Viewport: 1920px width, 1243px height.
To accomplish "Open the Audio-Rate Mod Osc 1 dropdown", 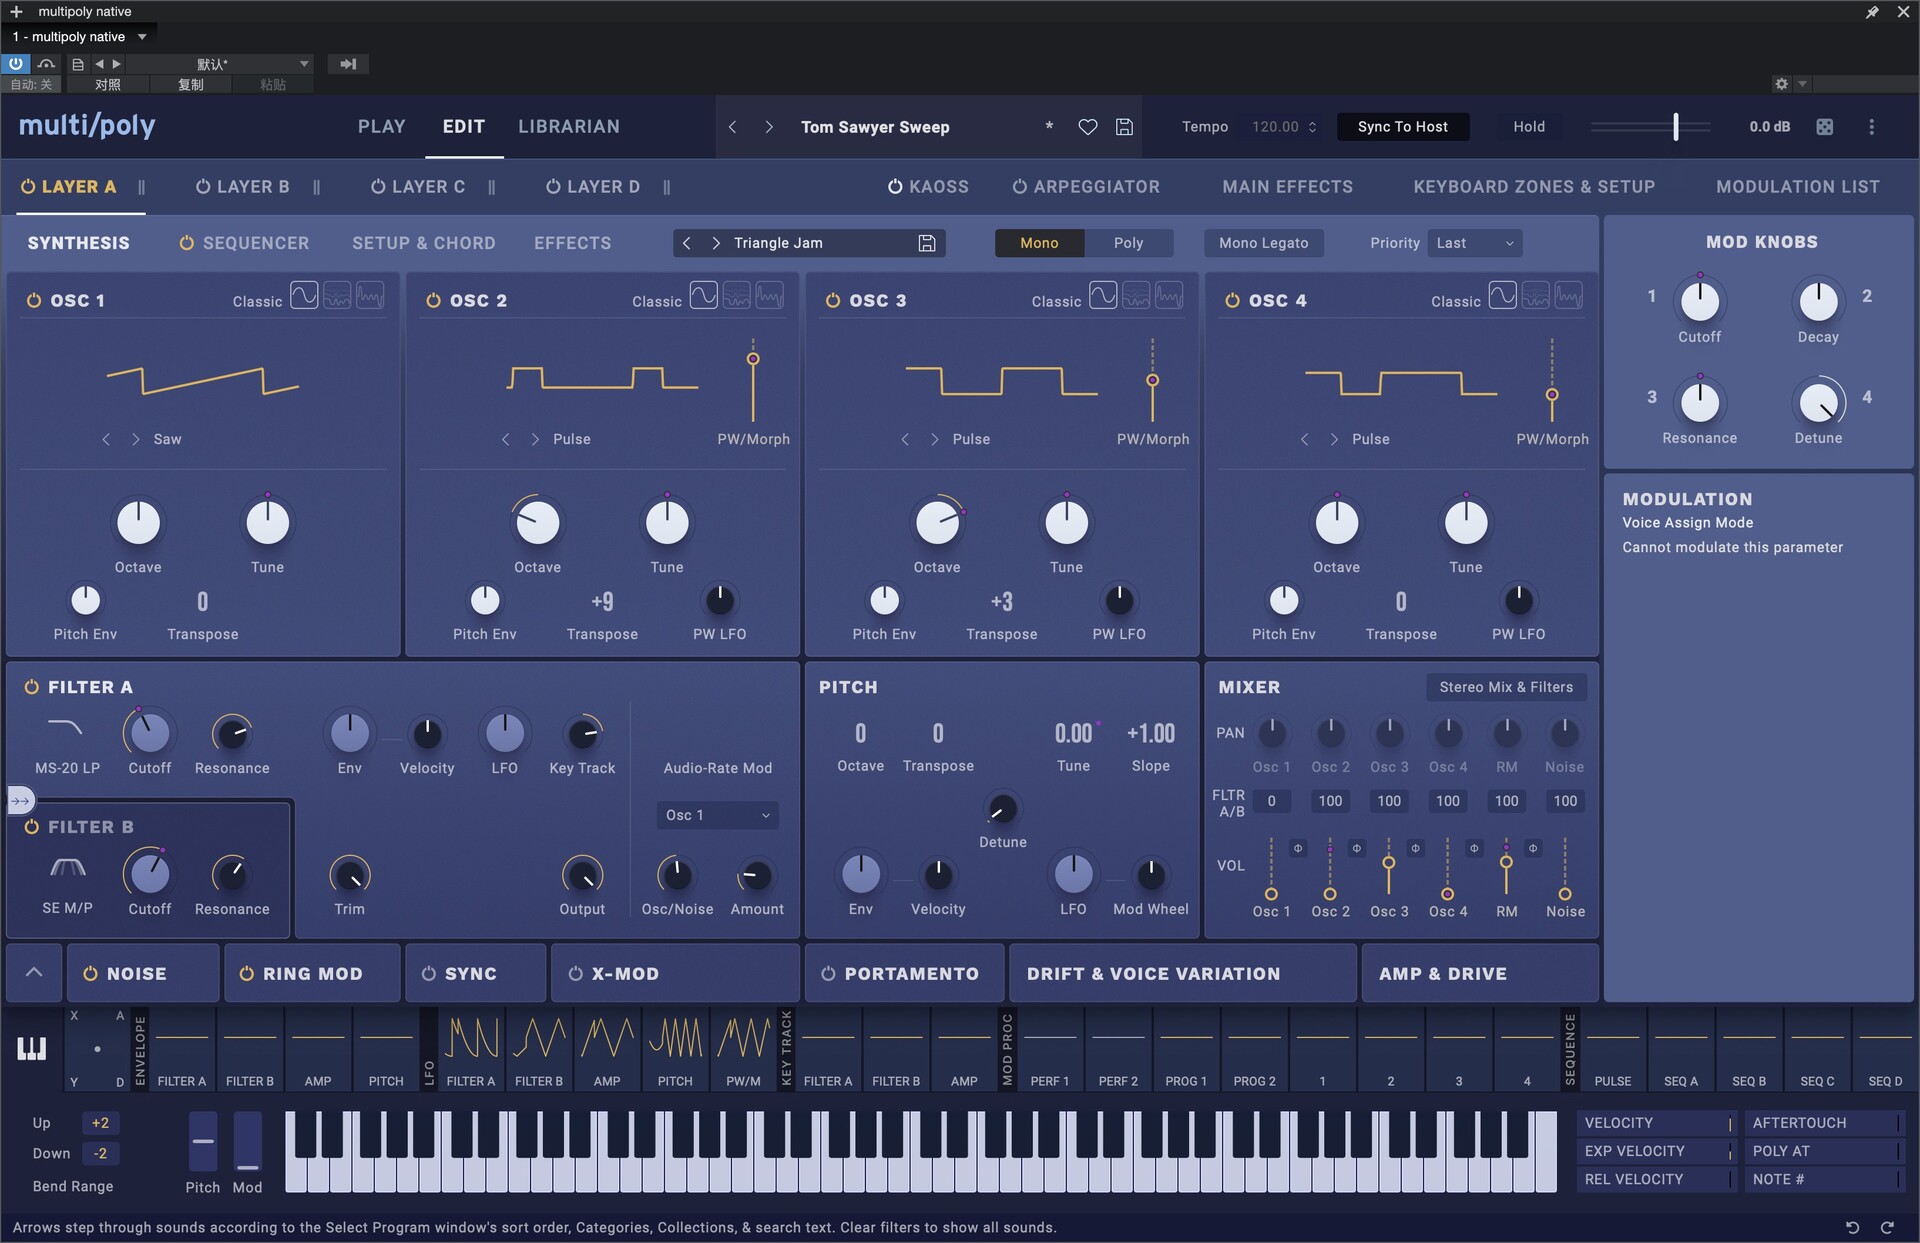I will (x=718, y=815).
